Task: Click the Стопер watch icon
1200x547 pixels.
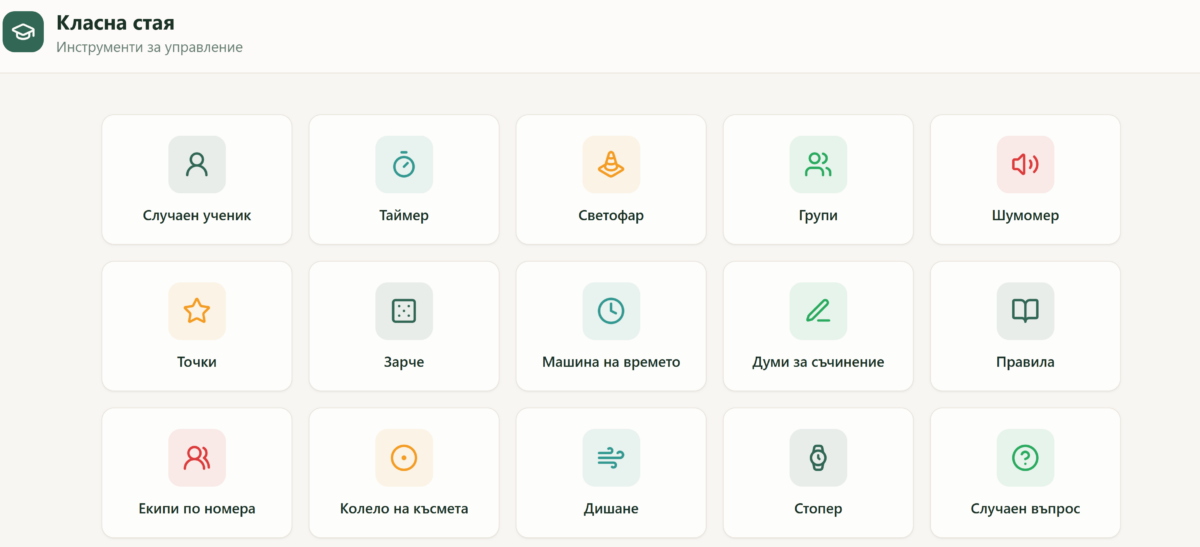Action: [818, 458]
